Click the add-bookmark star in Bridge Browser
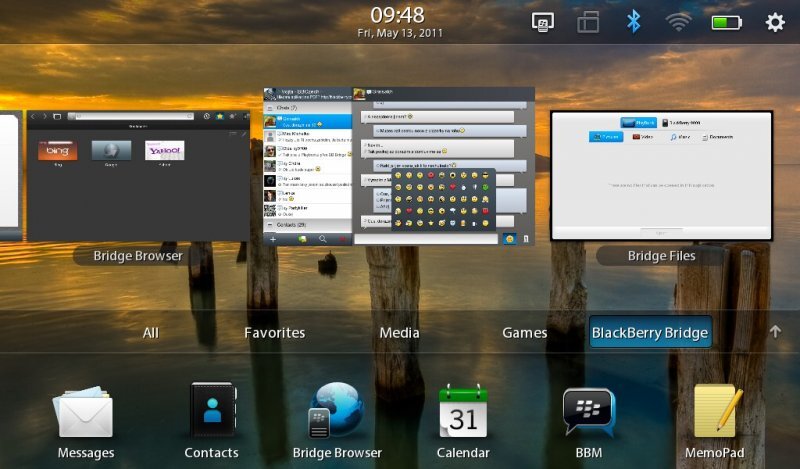 [233, 116]
